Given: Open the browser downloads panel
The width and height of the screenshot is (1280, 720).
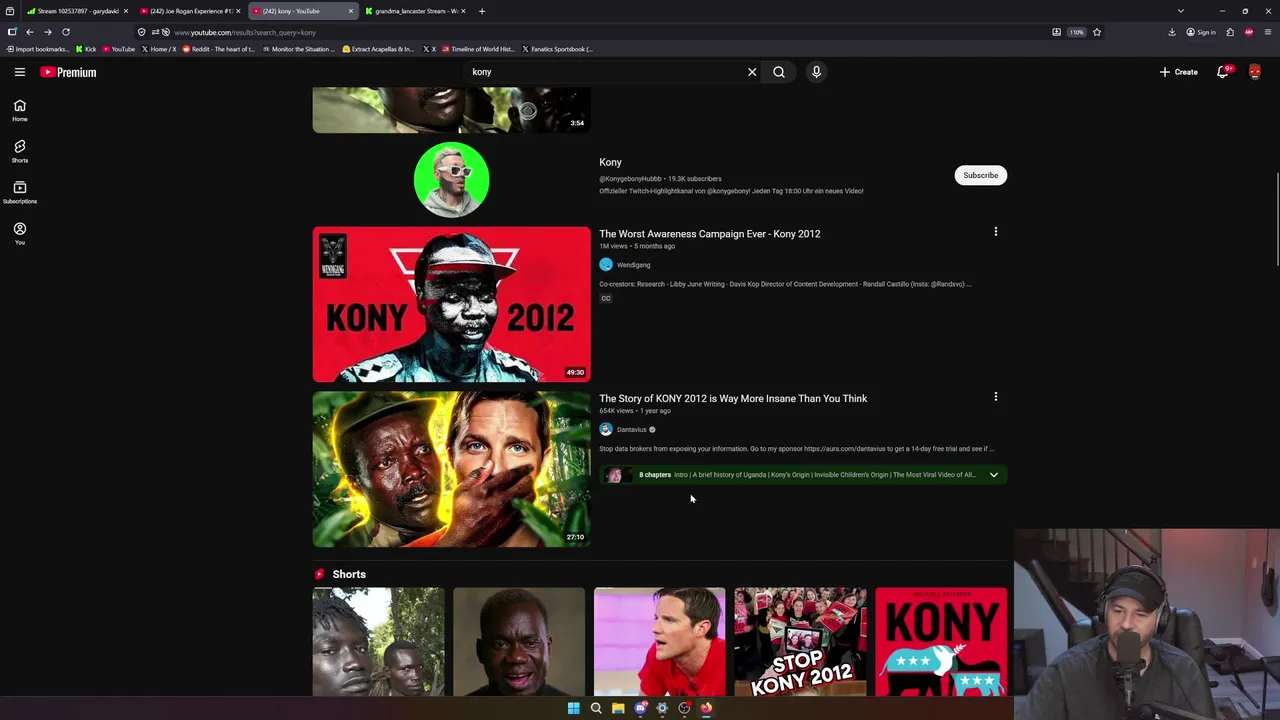Looking at the screenshot, I should [1172, 32].
